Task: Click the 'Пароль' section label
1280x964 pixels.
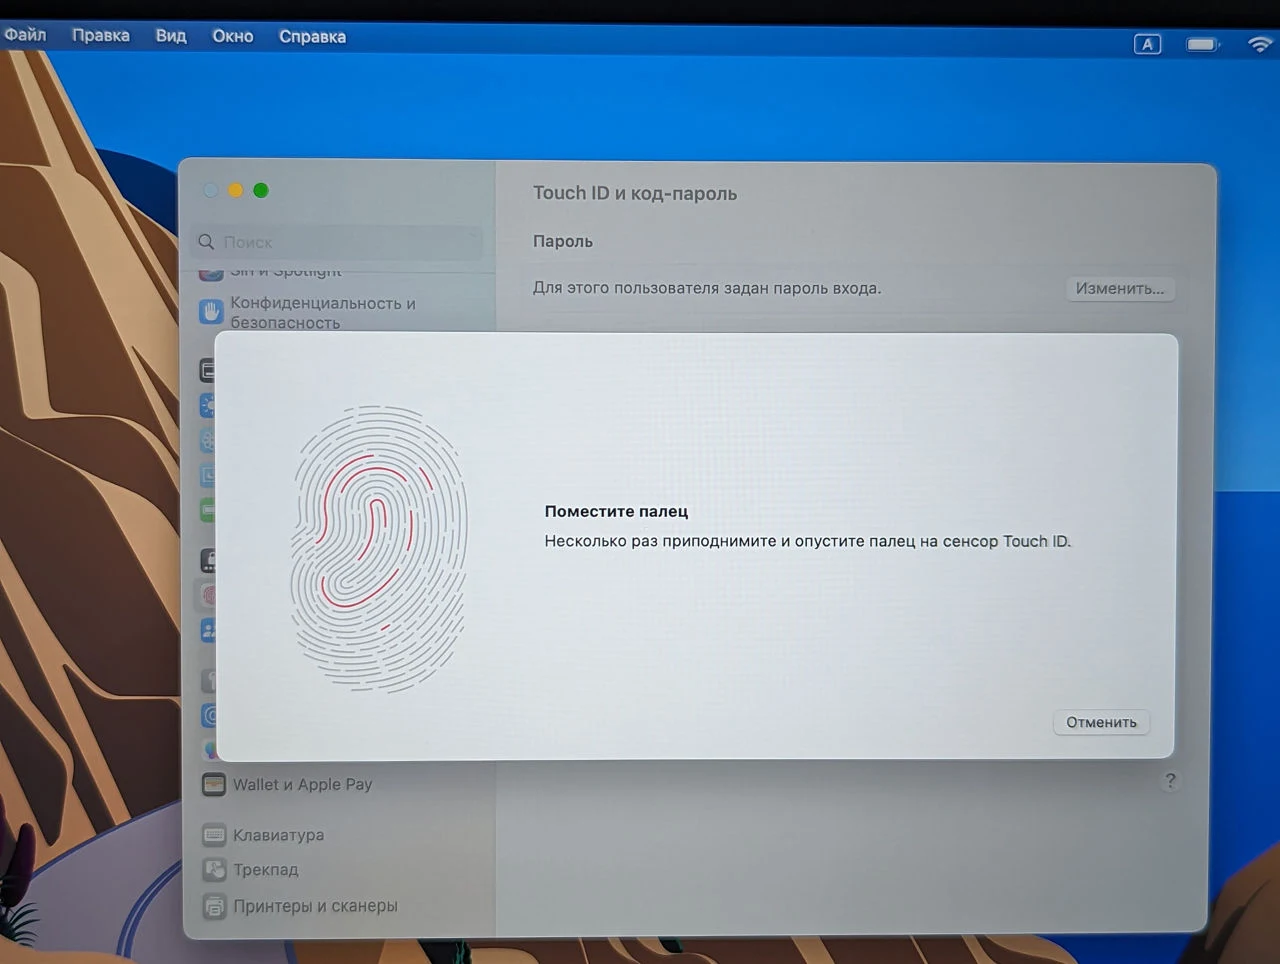Action: (x=563, y=241)
